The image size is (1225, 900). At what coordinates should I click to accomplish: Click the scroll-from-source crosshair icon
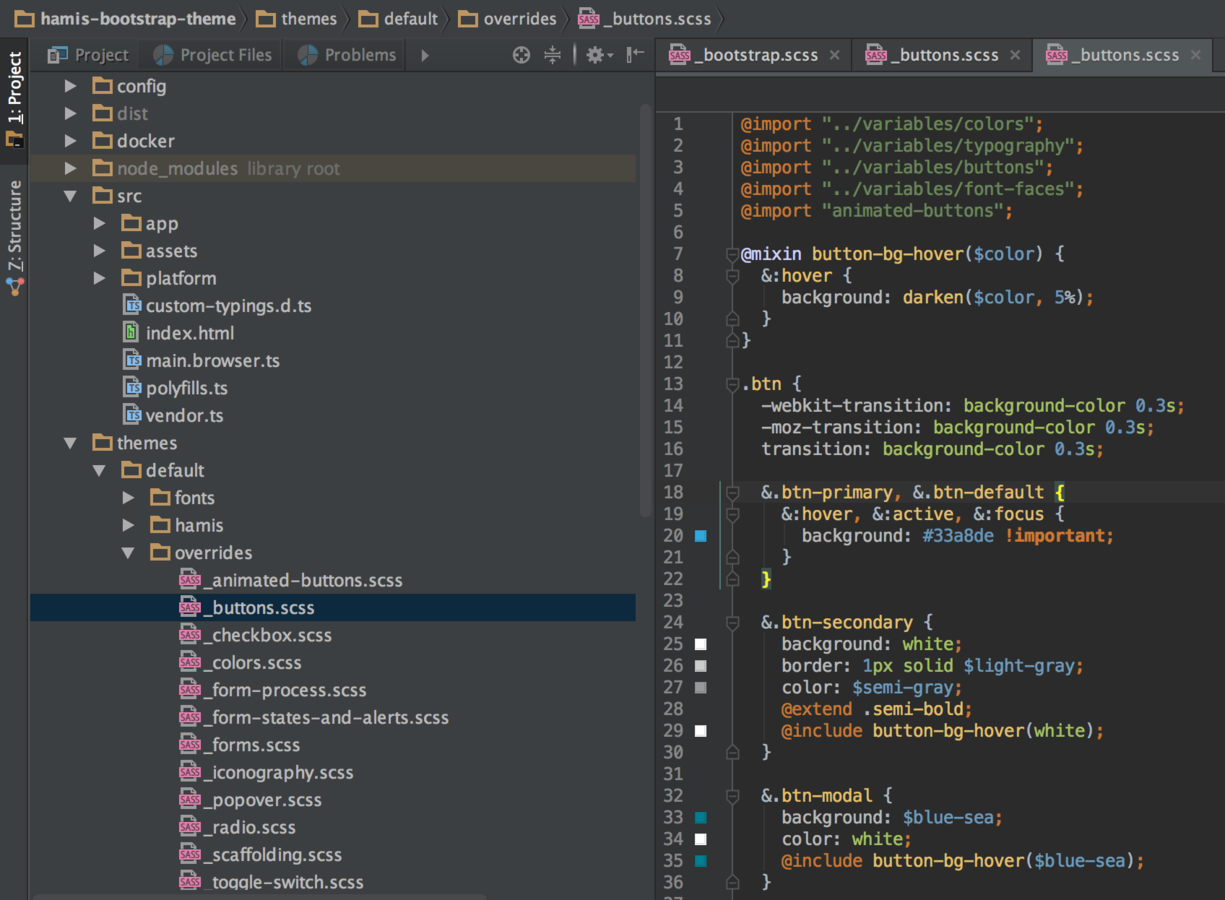tap(521, 55)
